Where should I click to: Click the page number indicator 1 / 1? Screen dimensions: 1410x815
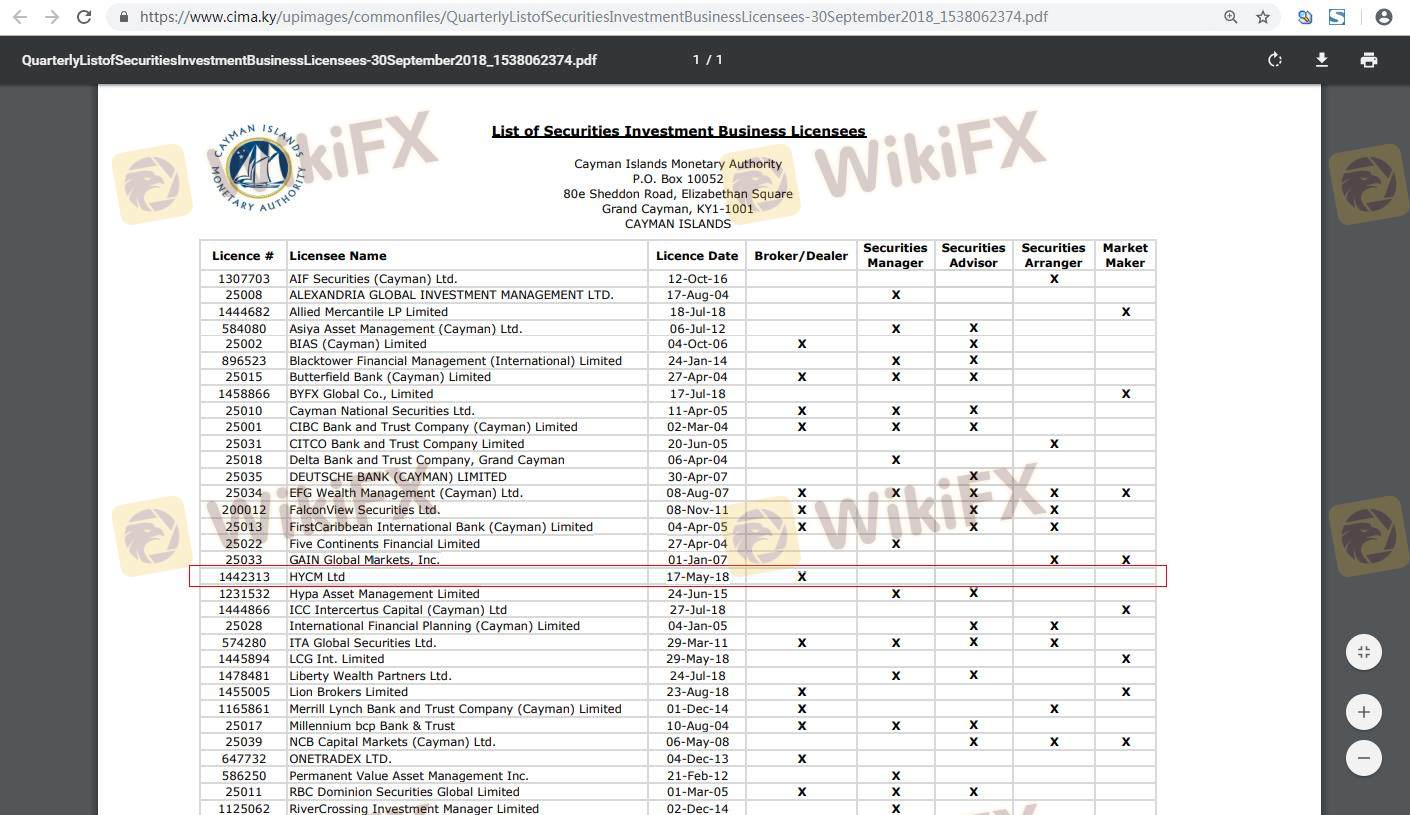click(708, 60)
